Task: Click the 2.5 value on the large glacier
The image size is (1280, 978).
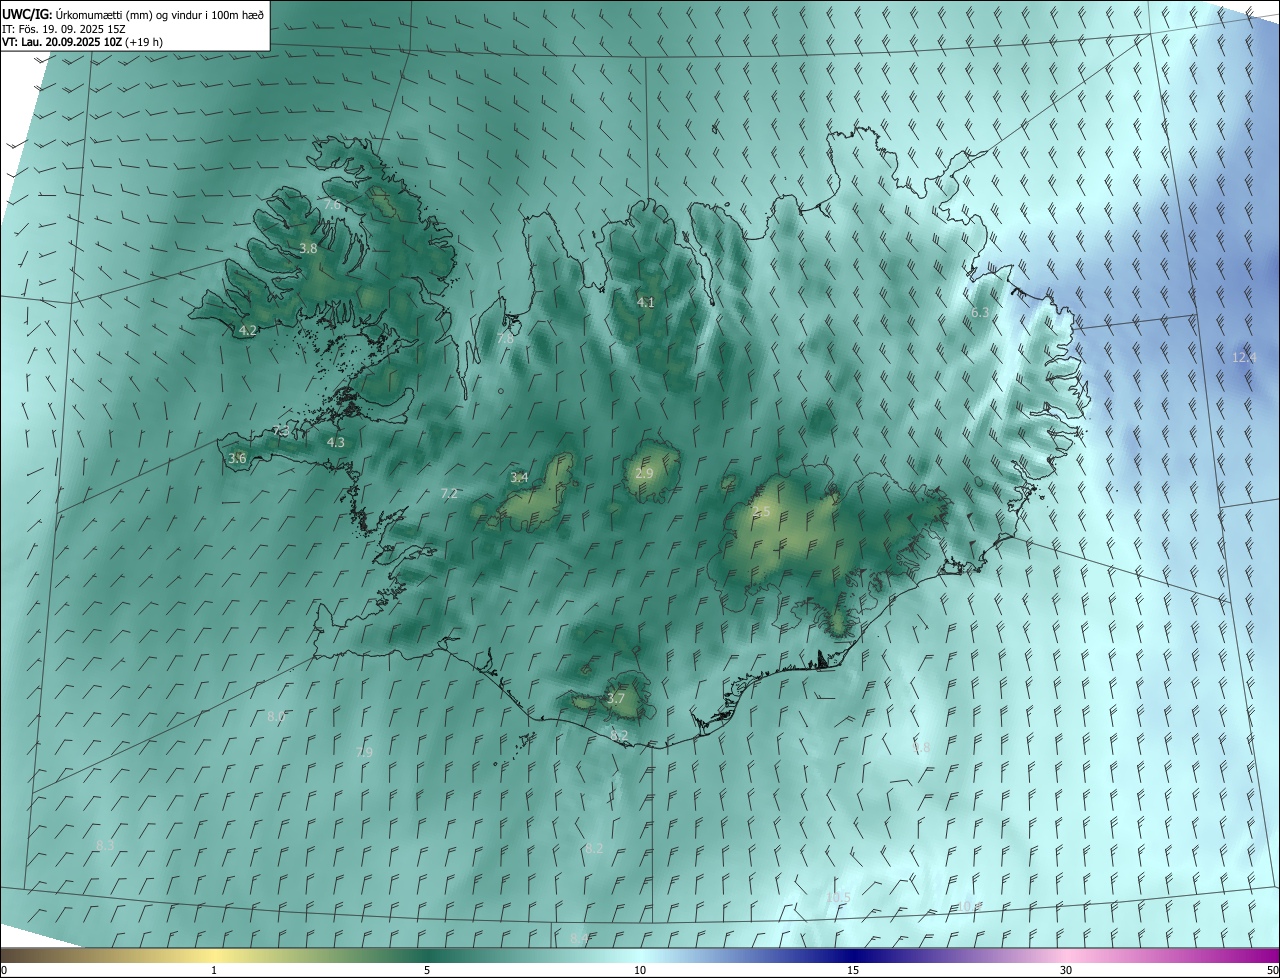Action: (762, 512)
